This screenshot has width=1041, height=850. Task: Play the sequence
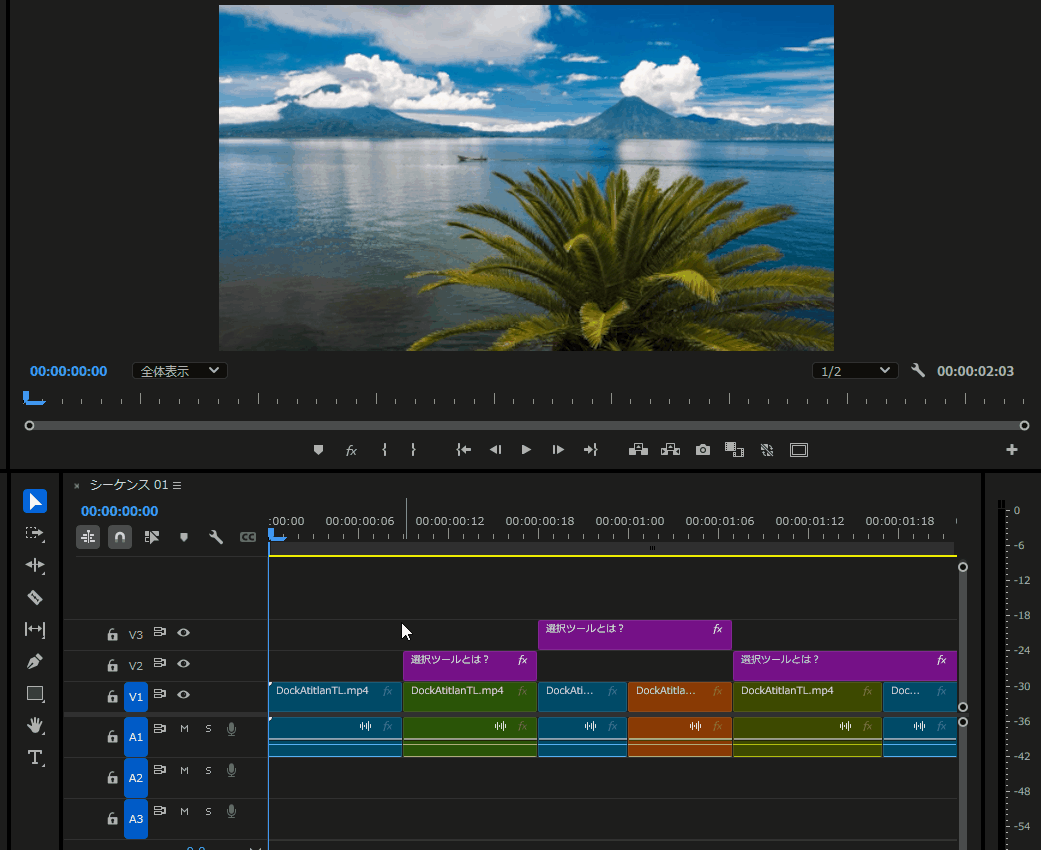(526, 450)
